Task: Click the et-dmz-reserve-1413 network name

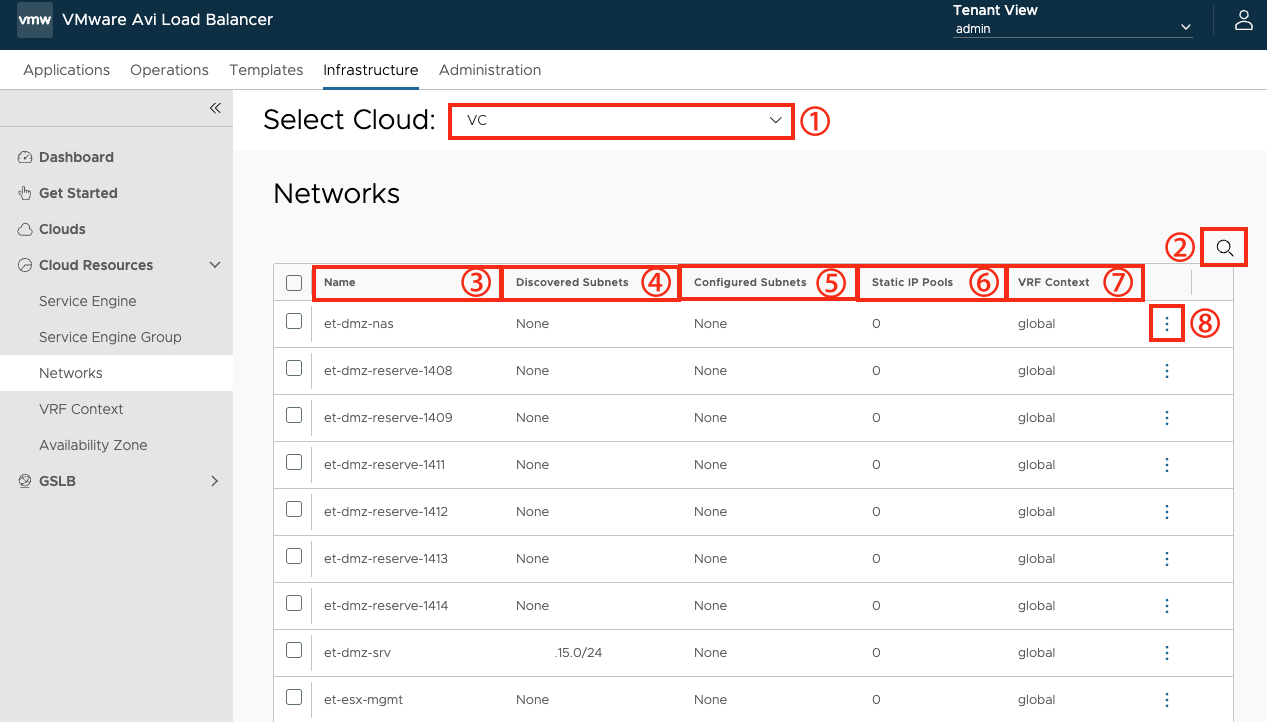Action: pyautogui.click(x=386, y=559)
